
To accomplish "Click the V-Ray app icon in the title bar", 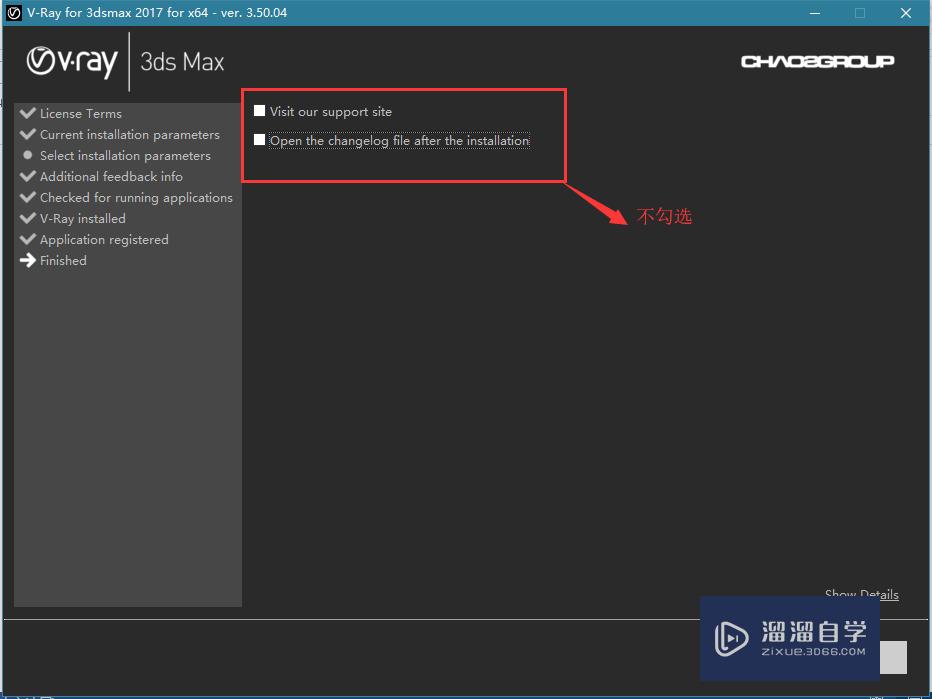I will (14, 12).
